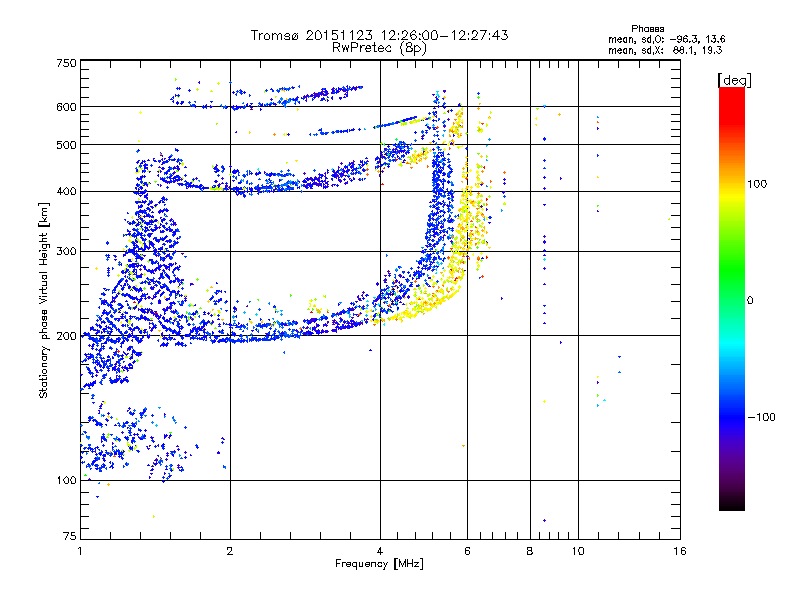Click the colorbar tick label '100'
Viewport: 800px width, 600px height.
(x=757, y=184)
